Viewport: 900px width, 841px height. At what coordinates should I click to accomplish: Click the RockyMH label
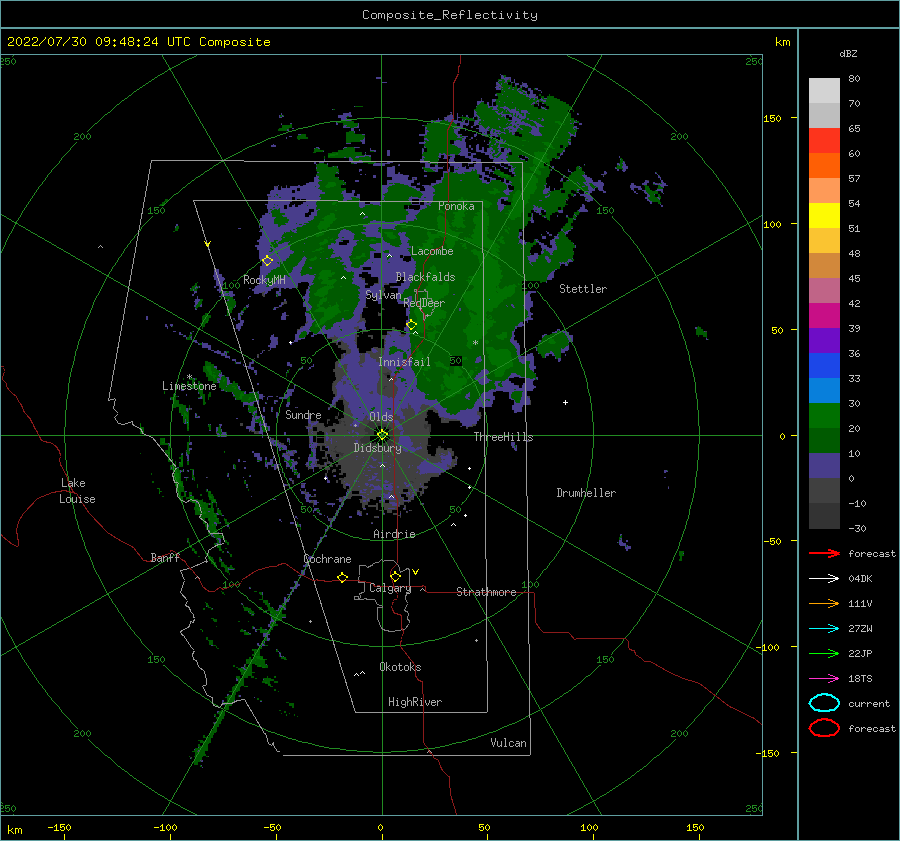tap(264, 280)
